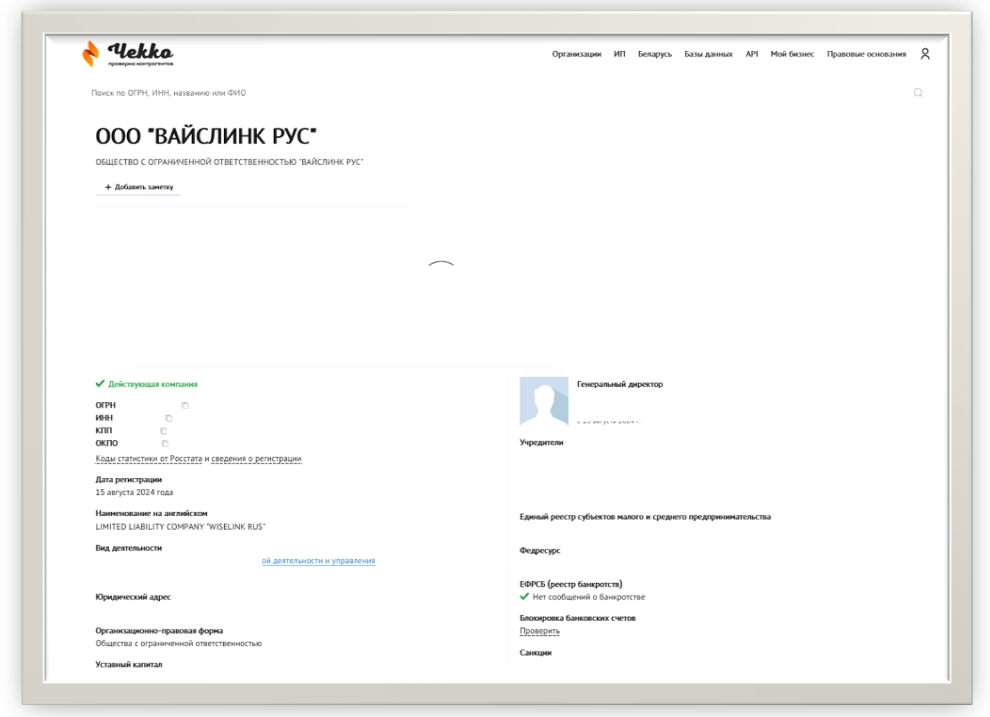Open the Мой бизнес menu item

click(x=792, y=54)
